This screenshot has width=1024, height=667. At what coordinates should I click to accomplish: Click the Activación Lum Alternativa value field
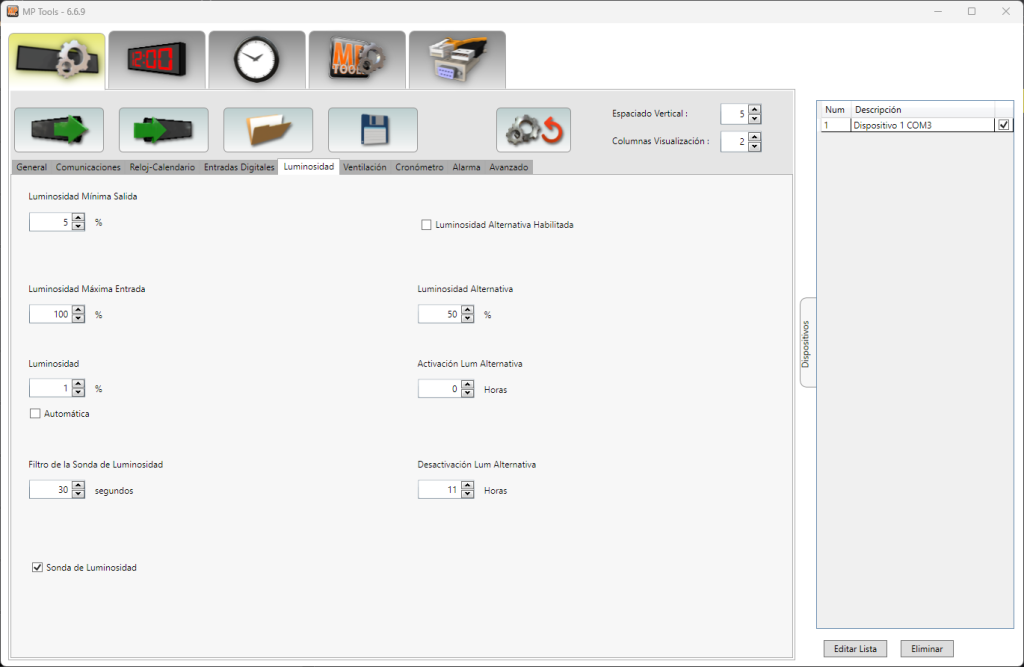click(x=440, y=389)
